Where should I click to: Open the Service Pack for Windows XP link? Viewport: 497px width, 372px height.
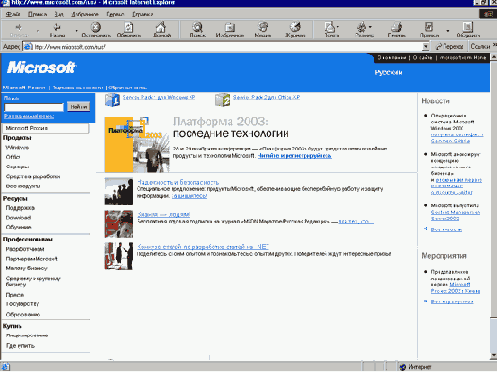click(x=159, y=97)
